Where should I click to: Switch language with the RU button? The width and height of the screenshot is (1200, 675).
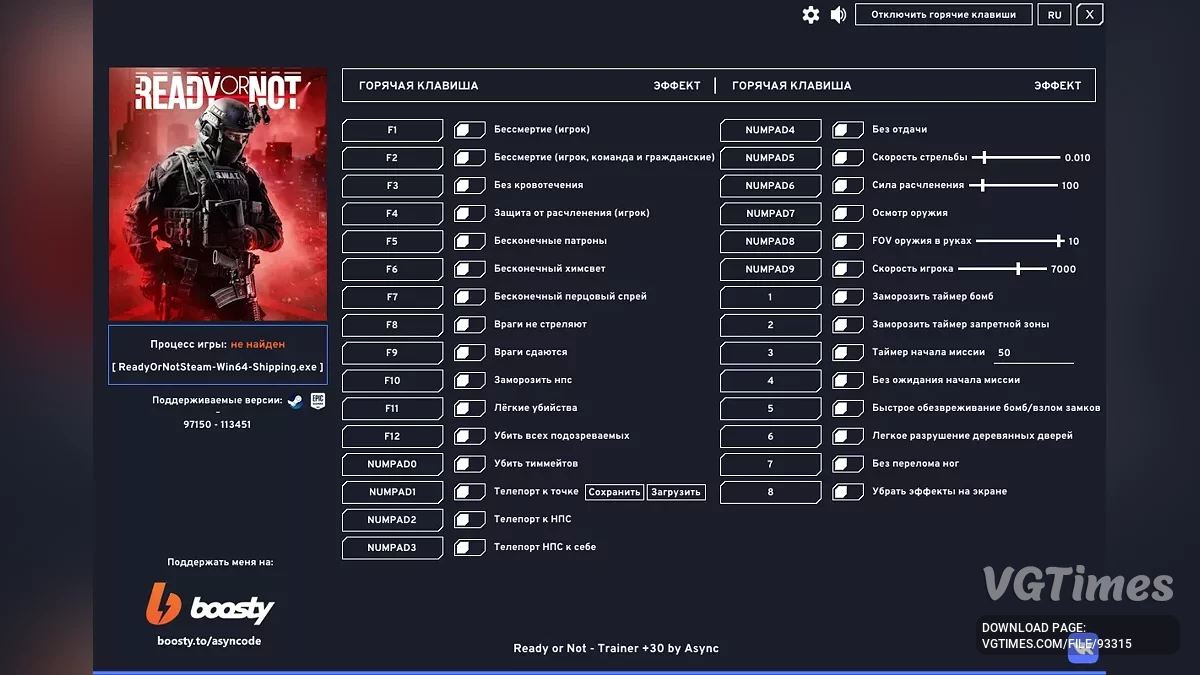click(1055, 15)
